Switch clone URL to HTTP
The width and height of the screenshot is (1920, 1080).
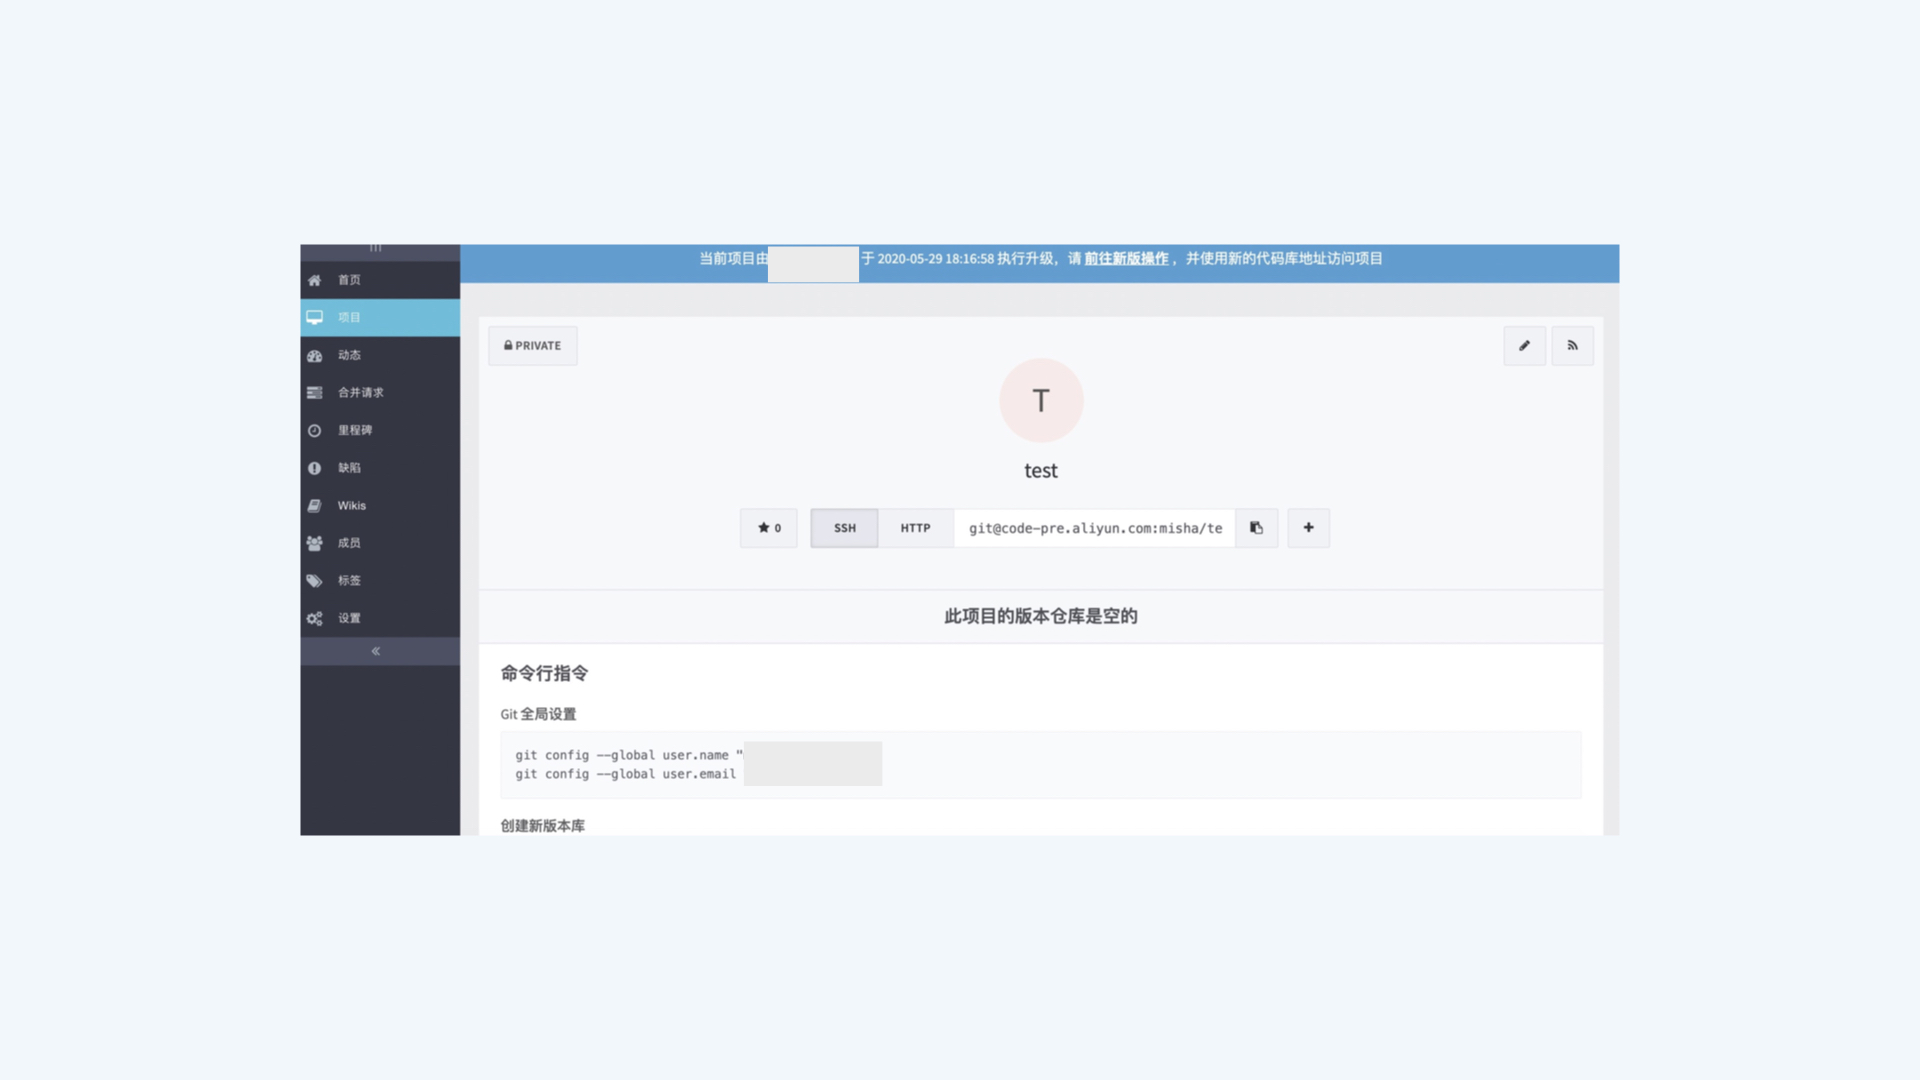point(915,528)
